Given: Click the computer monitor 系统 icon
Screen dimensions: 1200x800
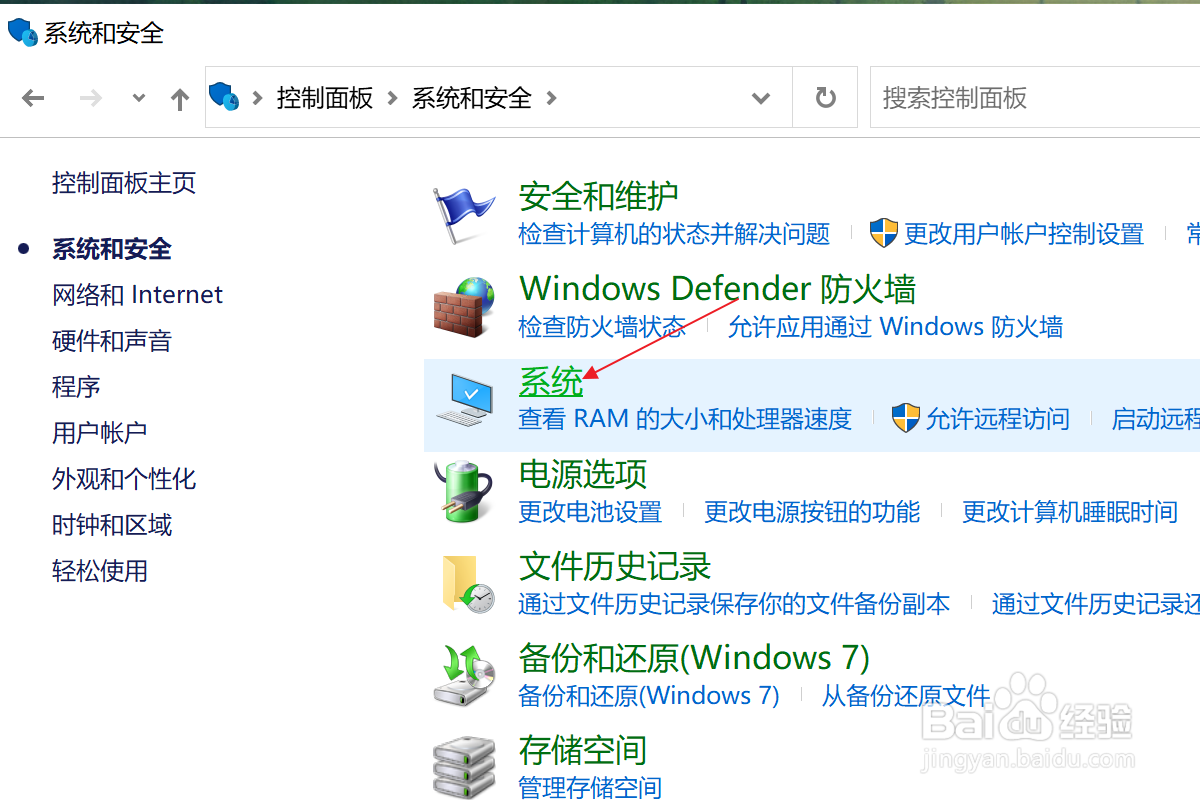Looking at the screenshot, I should pos(465,402).
